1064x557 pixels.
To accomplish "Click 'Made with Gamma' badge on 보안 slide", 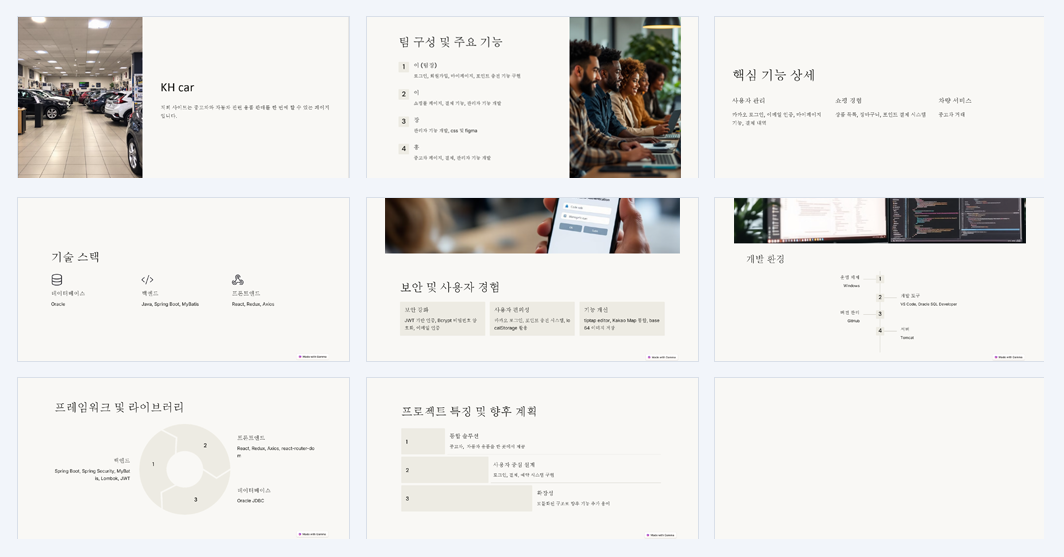I will 662,357.
